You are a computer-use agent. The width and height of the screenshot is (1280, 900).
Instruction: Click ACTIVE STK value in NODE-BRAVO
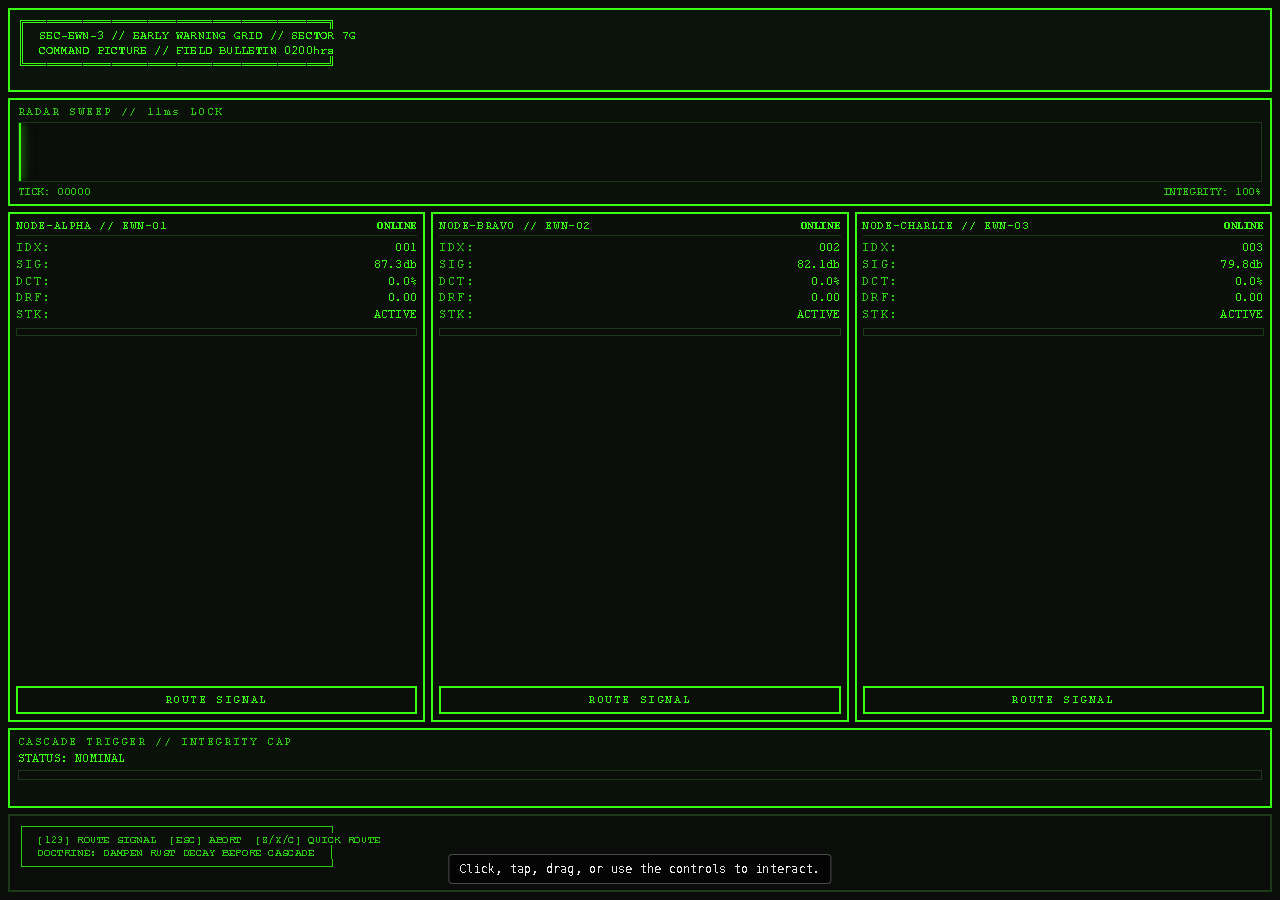click(818, 315)
